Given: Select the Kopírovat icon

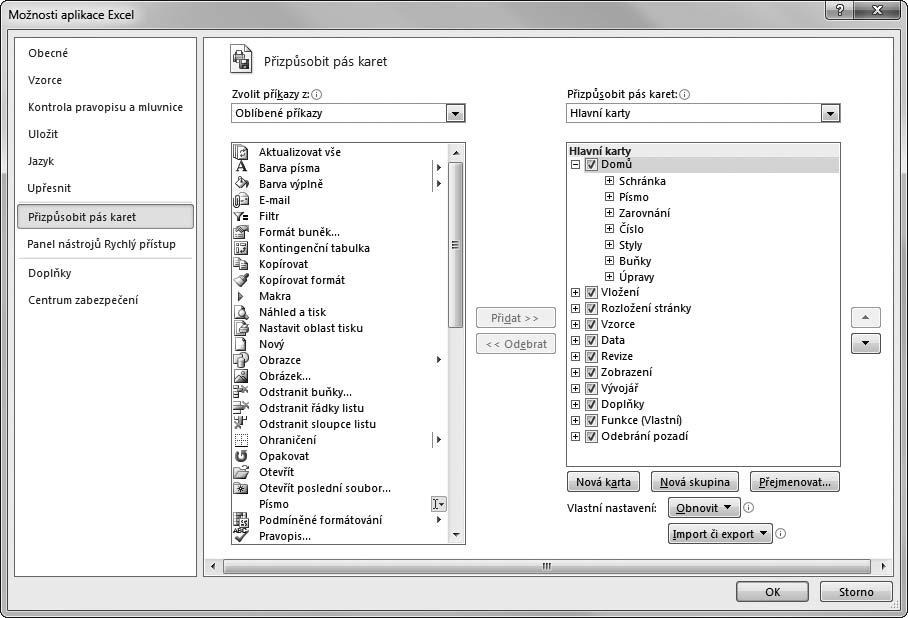Looking at the screenshot, I should pyautogui.click(x=241, y=264).
